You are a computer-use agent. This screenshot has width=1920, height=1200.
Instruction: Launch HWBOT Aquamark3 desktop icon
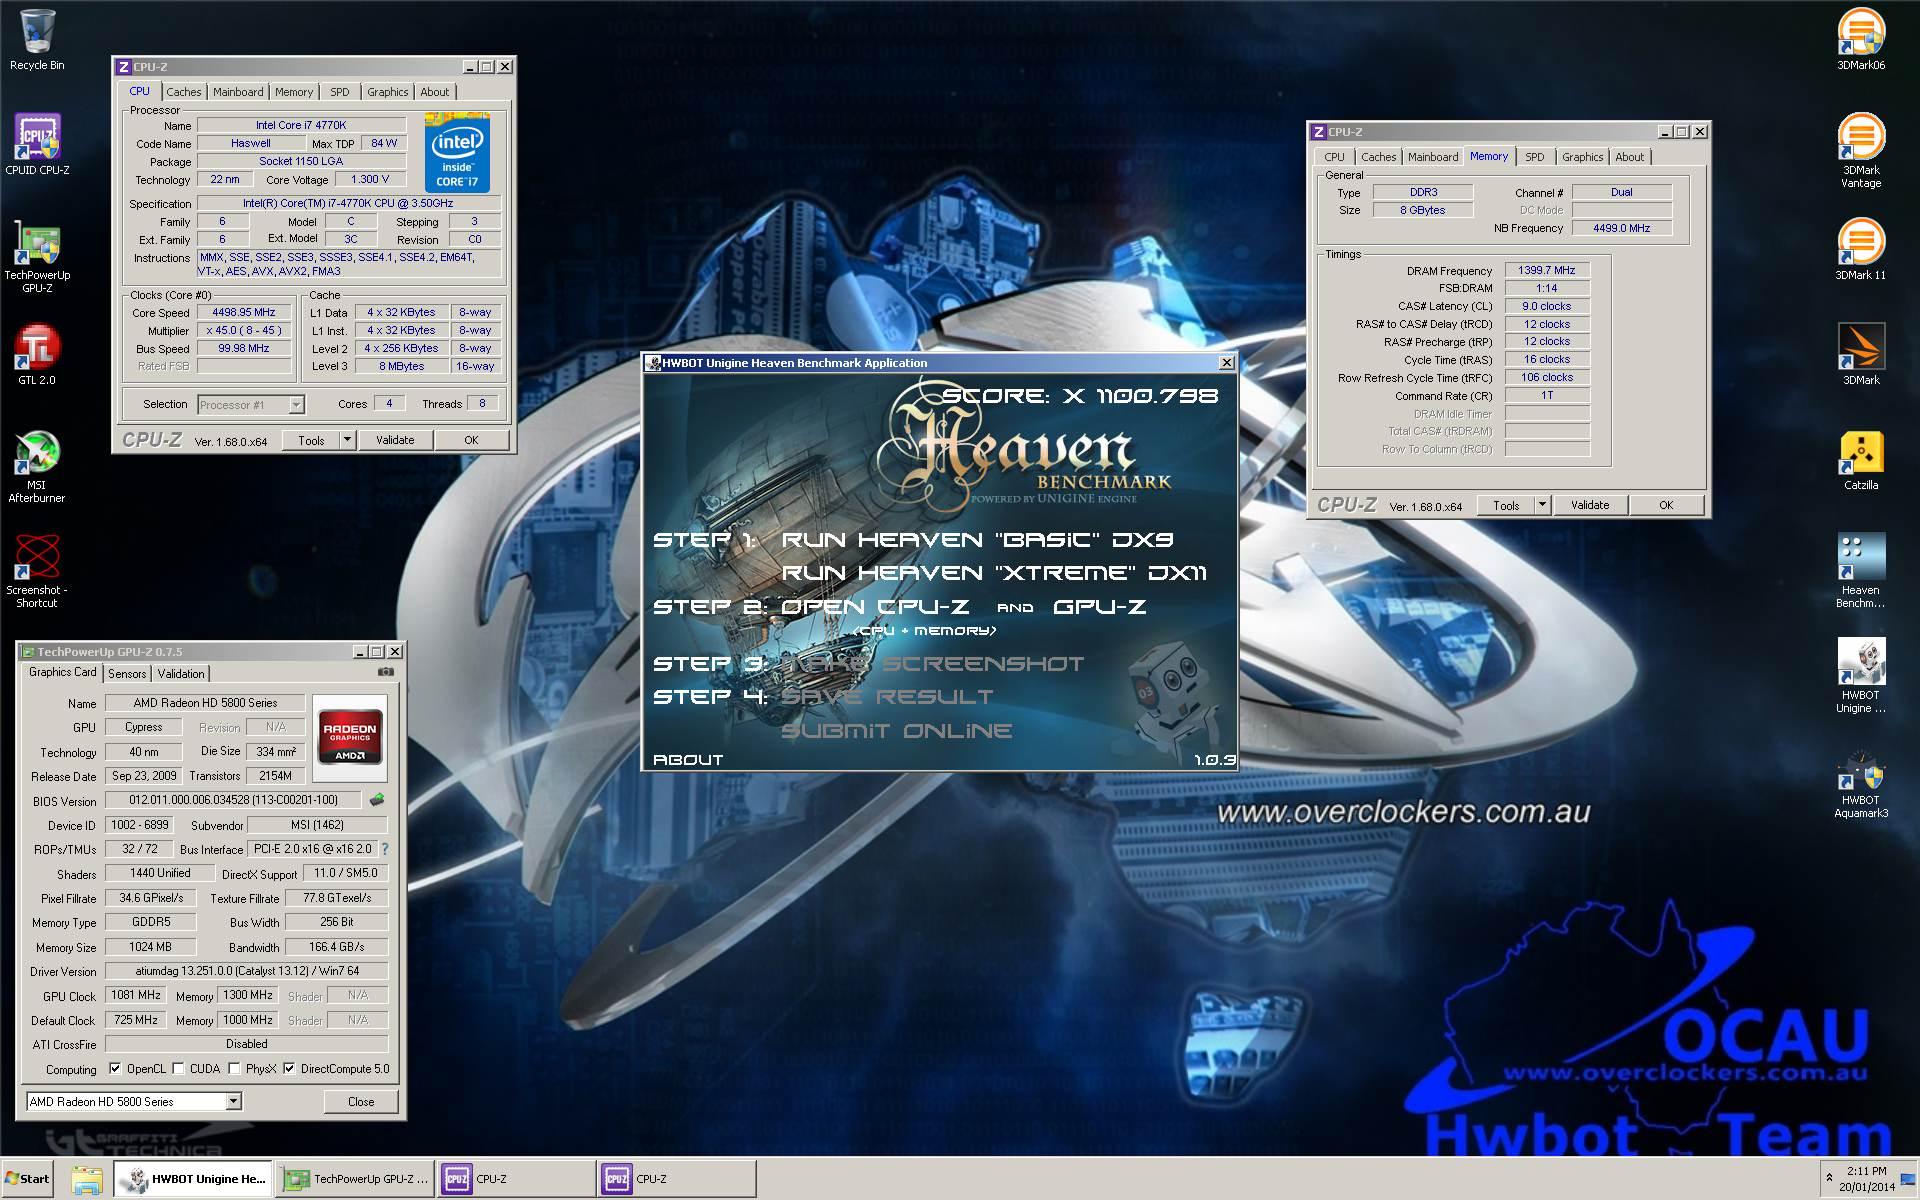pyautogui.click(x=1861, y=783)
